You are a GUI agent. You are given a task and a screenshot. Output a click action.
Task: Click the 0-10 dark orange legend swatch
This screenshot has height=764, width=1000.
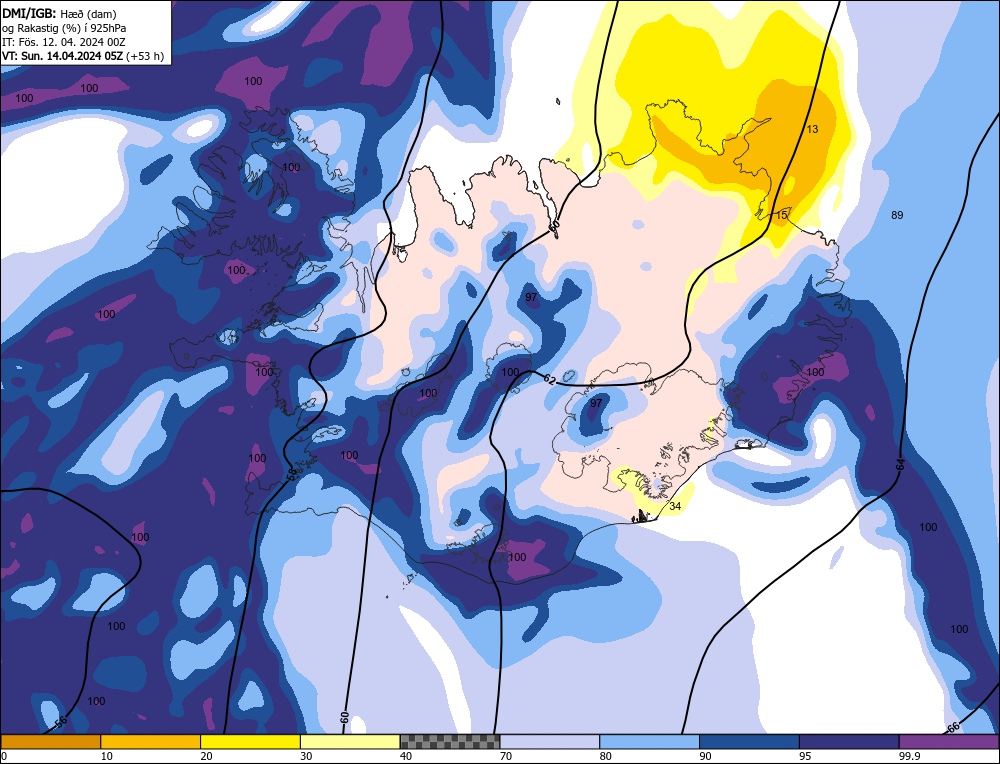(x=50, y=742)
